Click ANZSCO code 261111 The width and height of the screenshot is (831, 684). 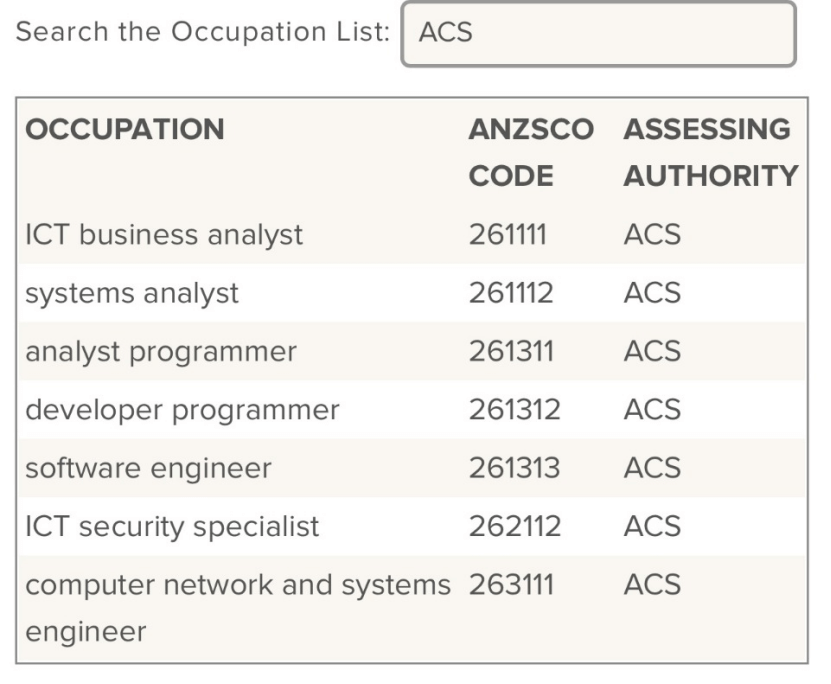click(507, 234)
